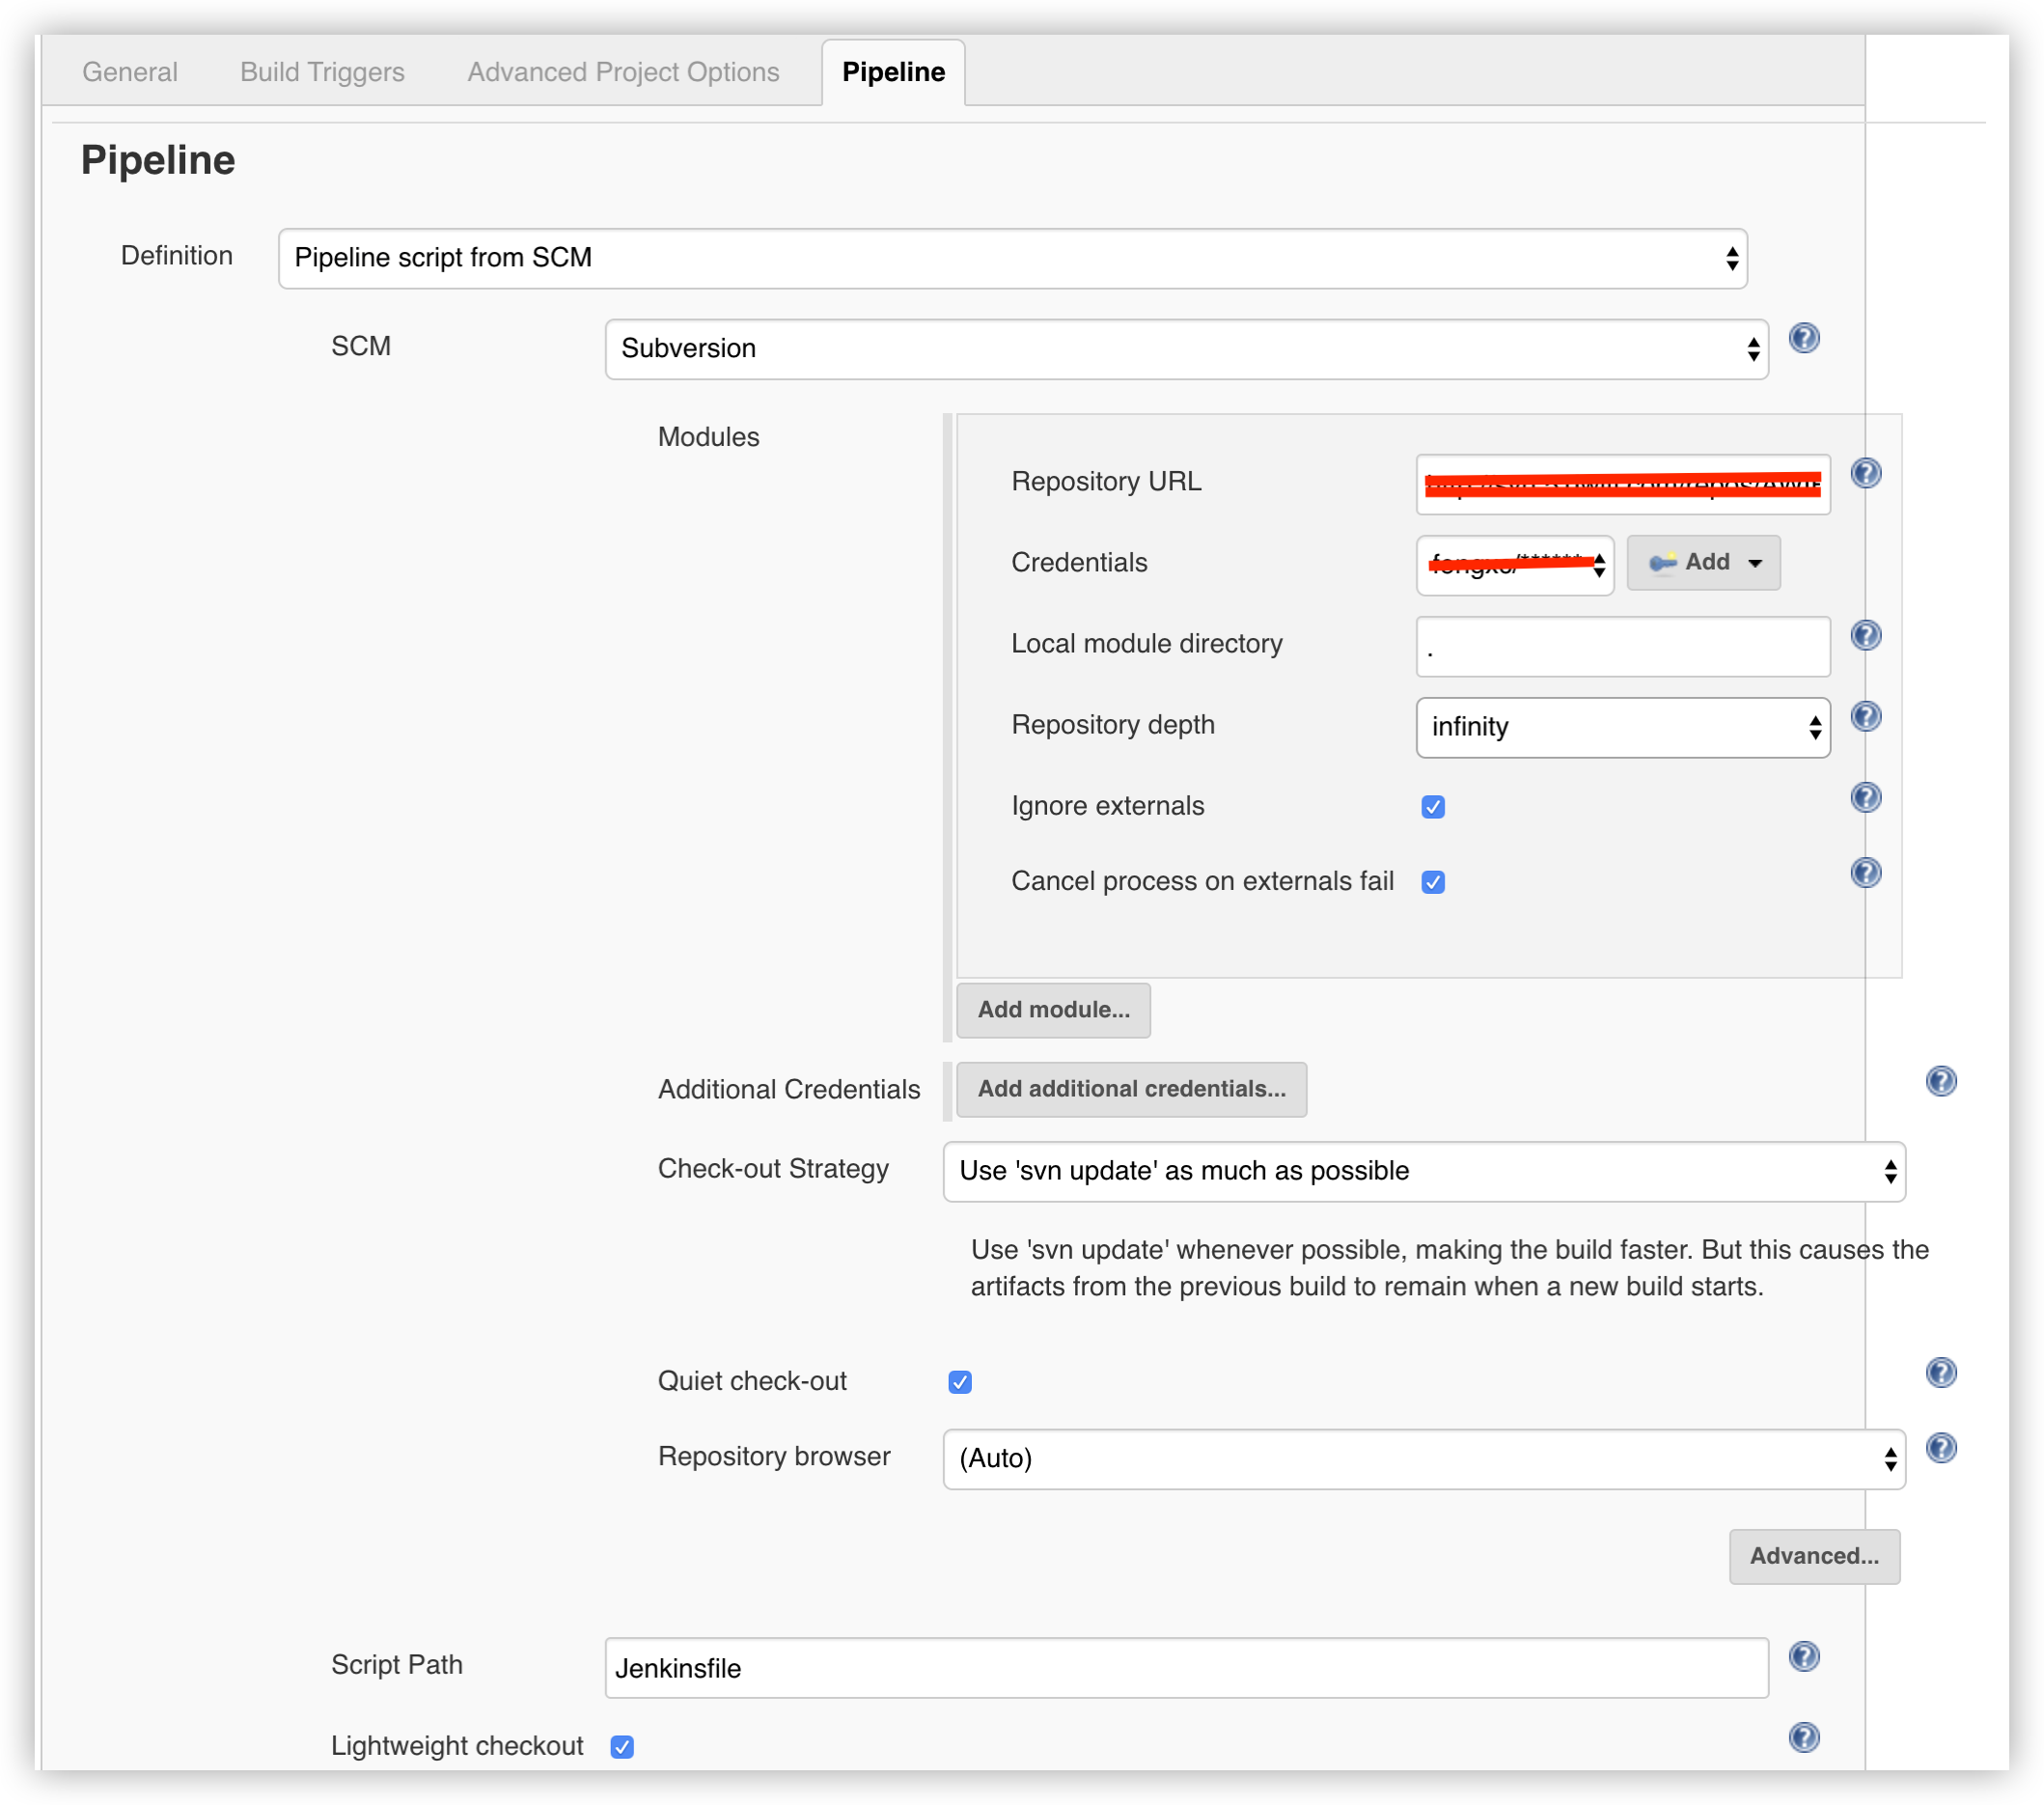The width and height of the screenshot is (2044, 1805).
Task: Open the Add credentials dropdown button
Action: [1703, 562]
